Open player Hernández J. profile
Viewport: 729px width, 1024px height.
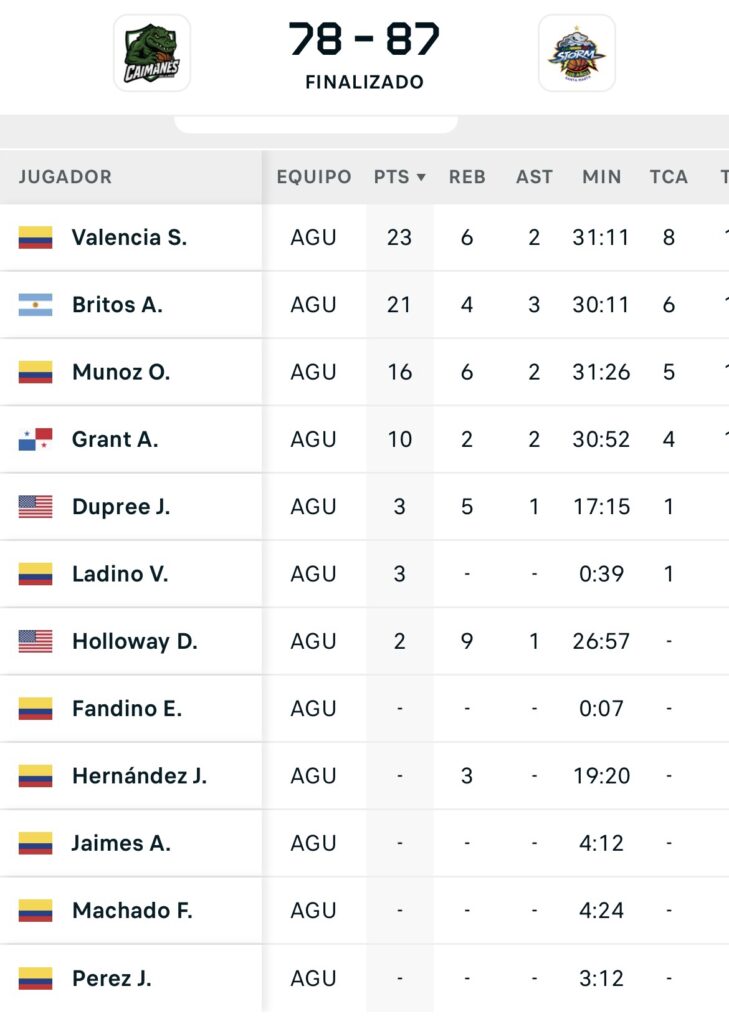[139, 776]
